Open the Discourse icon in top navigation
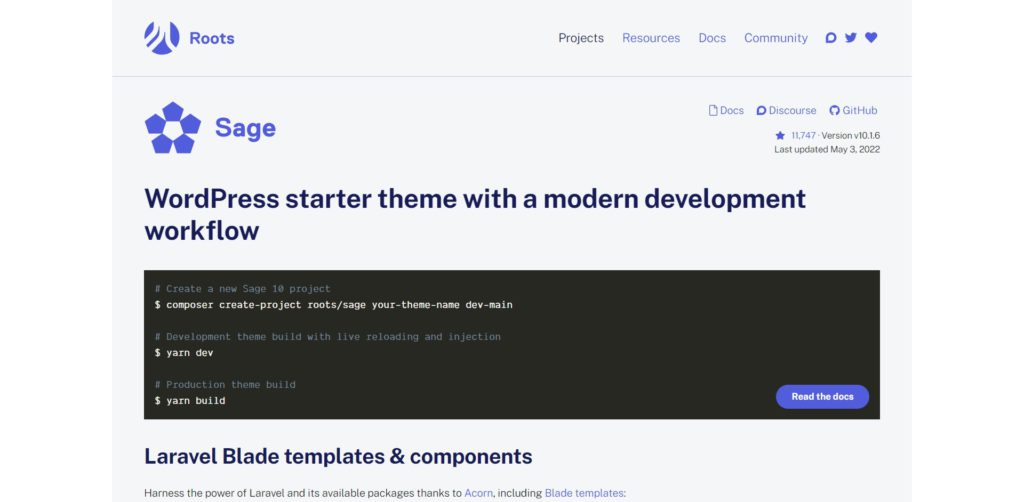1024x502 pixels. (x=831, y=38)
